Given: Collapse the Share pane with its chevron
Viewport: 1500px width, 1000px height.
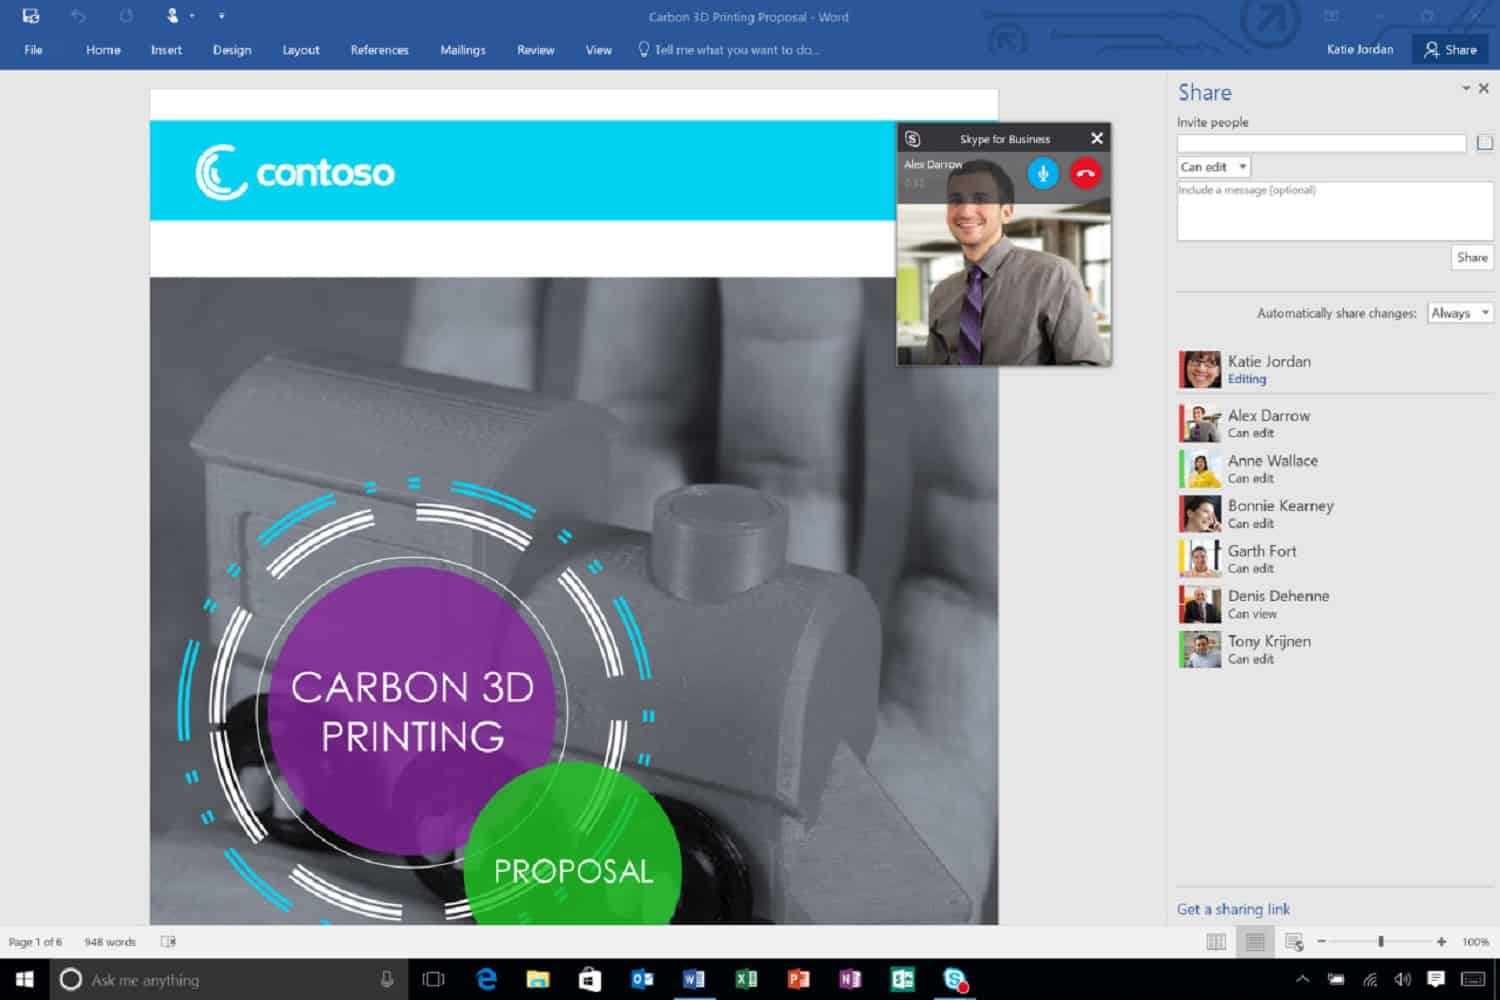Looking at the screenshot, I should 1467,88.
